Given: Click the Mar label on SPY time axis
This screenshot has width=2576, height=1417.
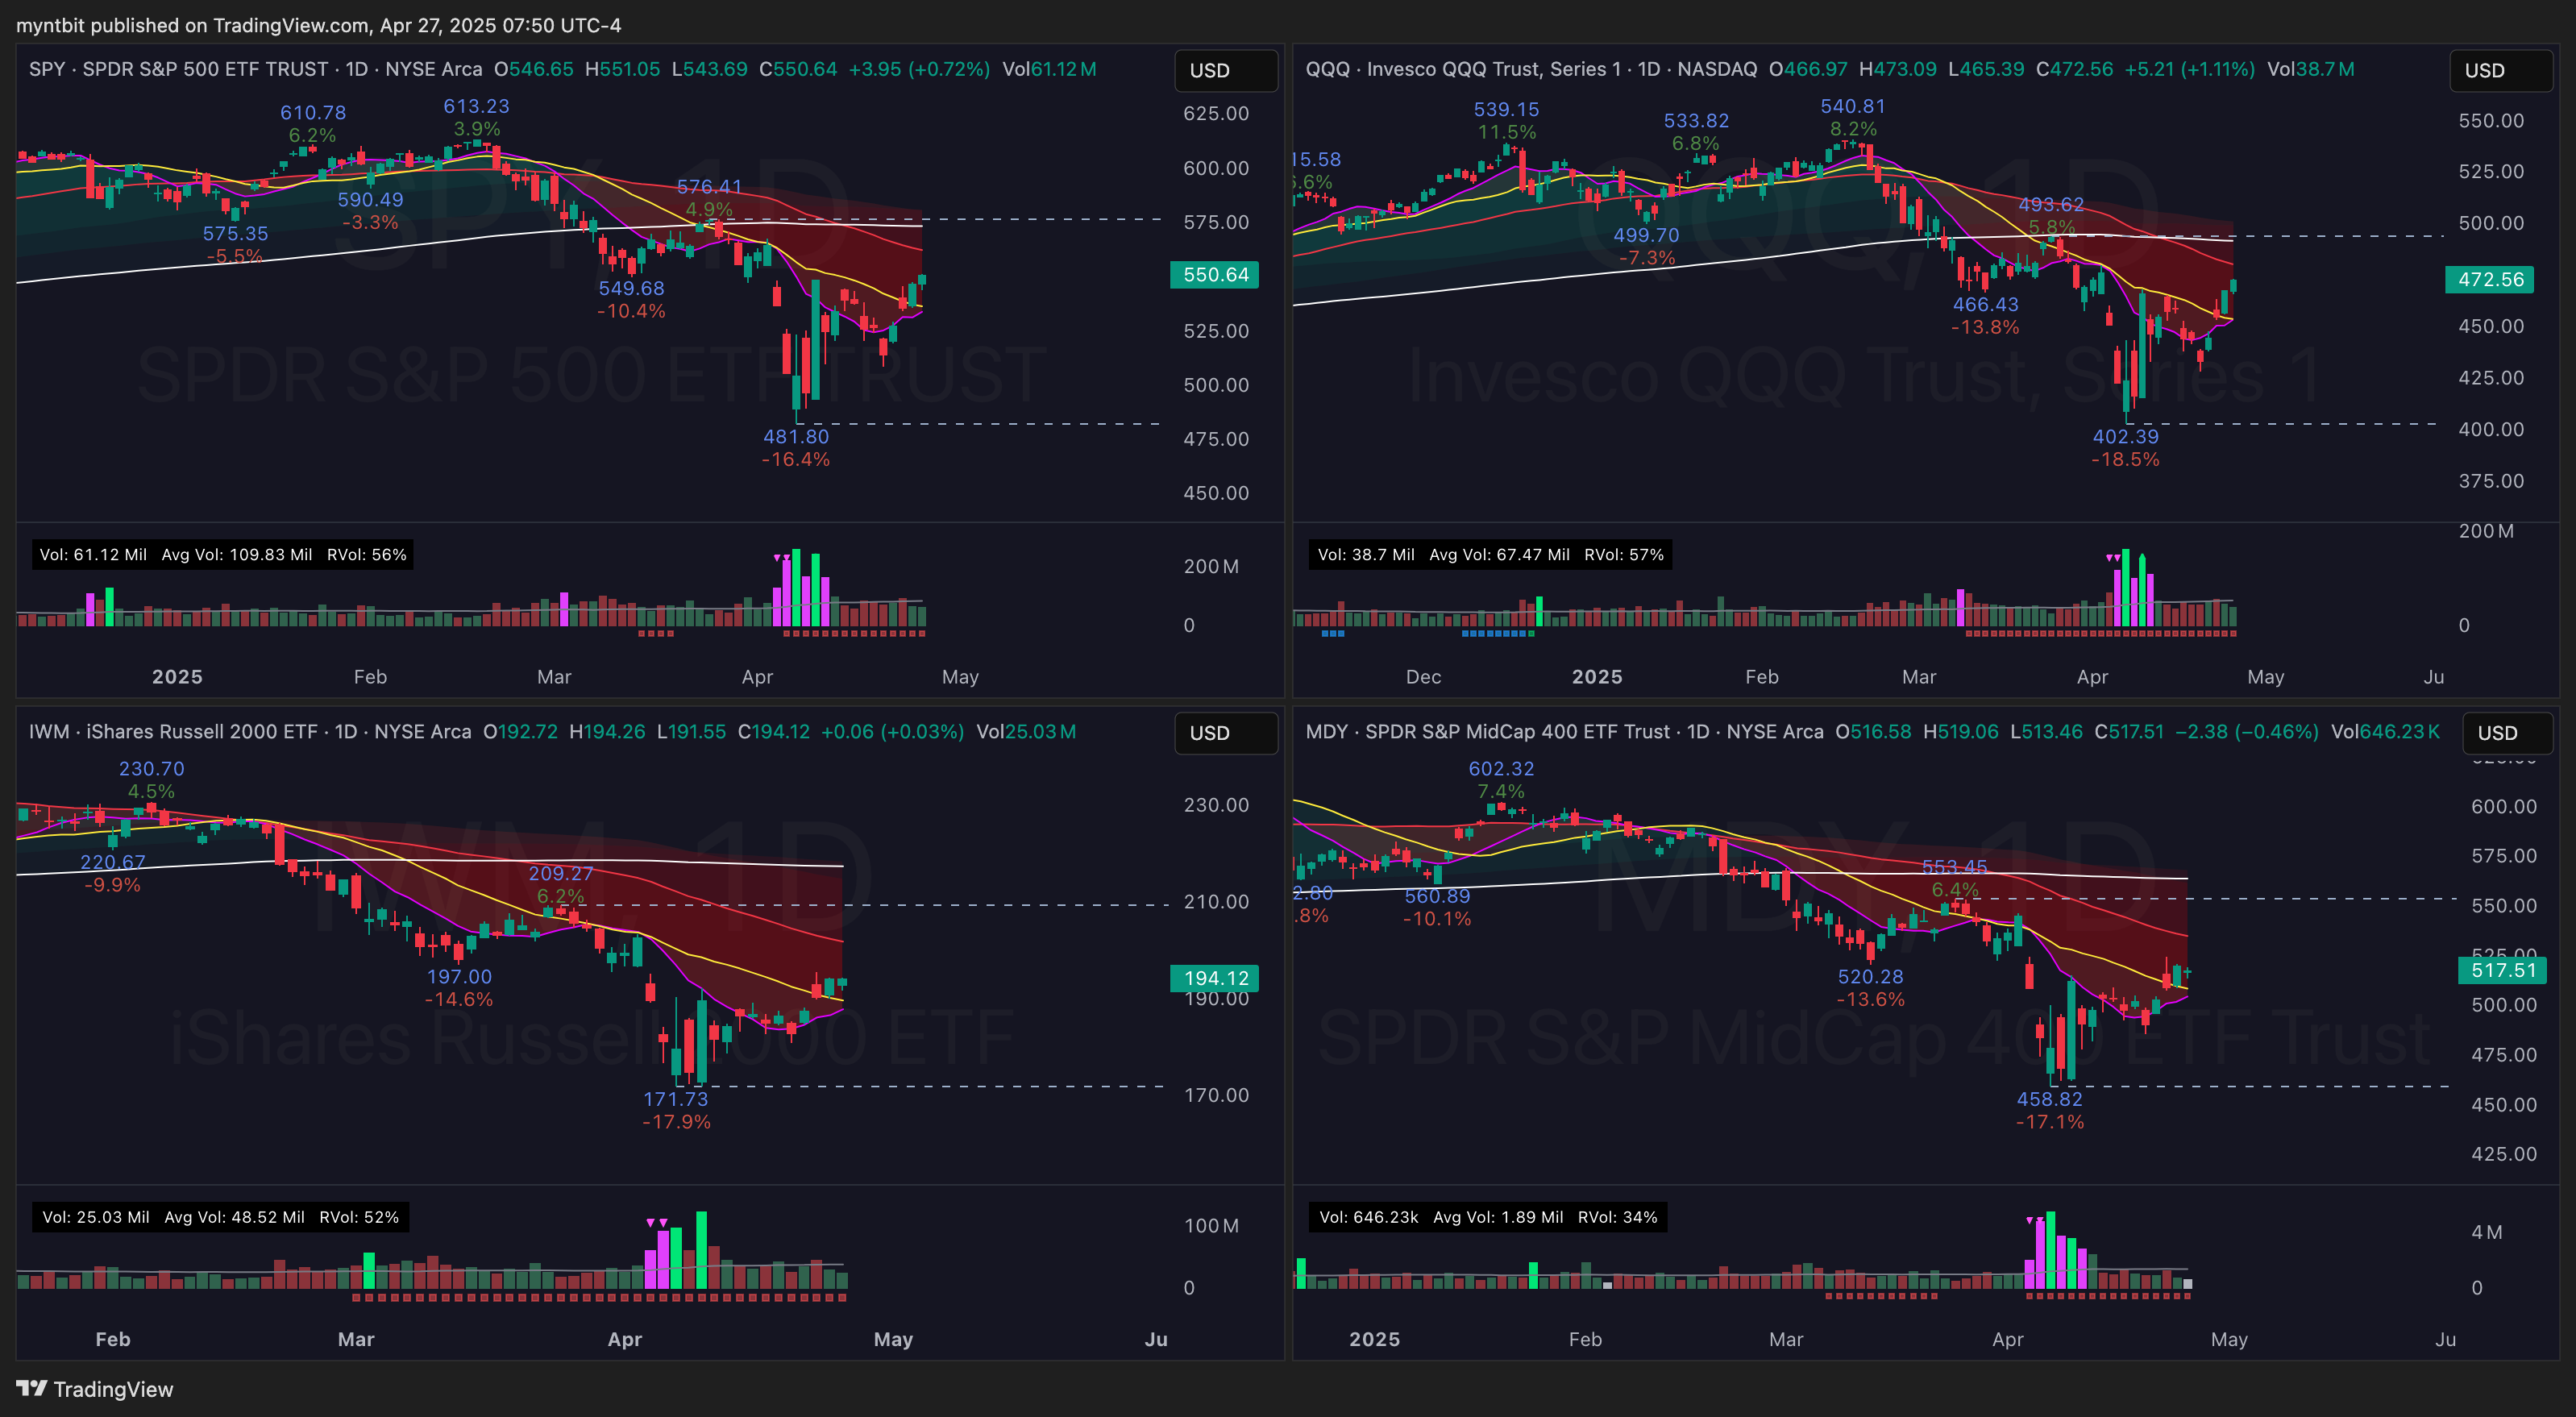Looking at the screenshot, I should pyautogui.click(x=554, y=677).
